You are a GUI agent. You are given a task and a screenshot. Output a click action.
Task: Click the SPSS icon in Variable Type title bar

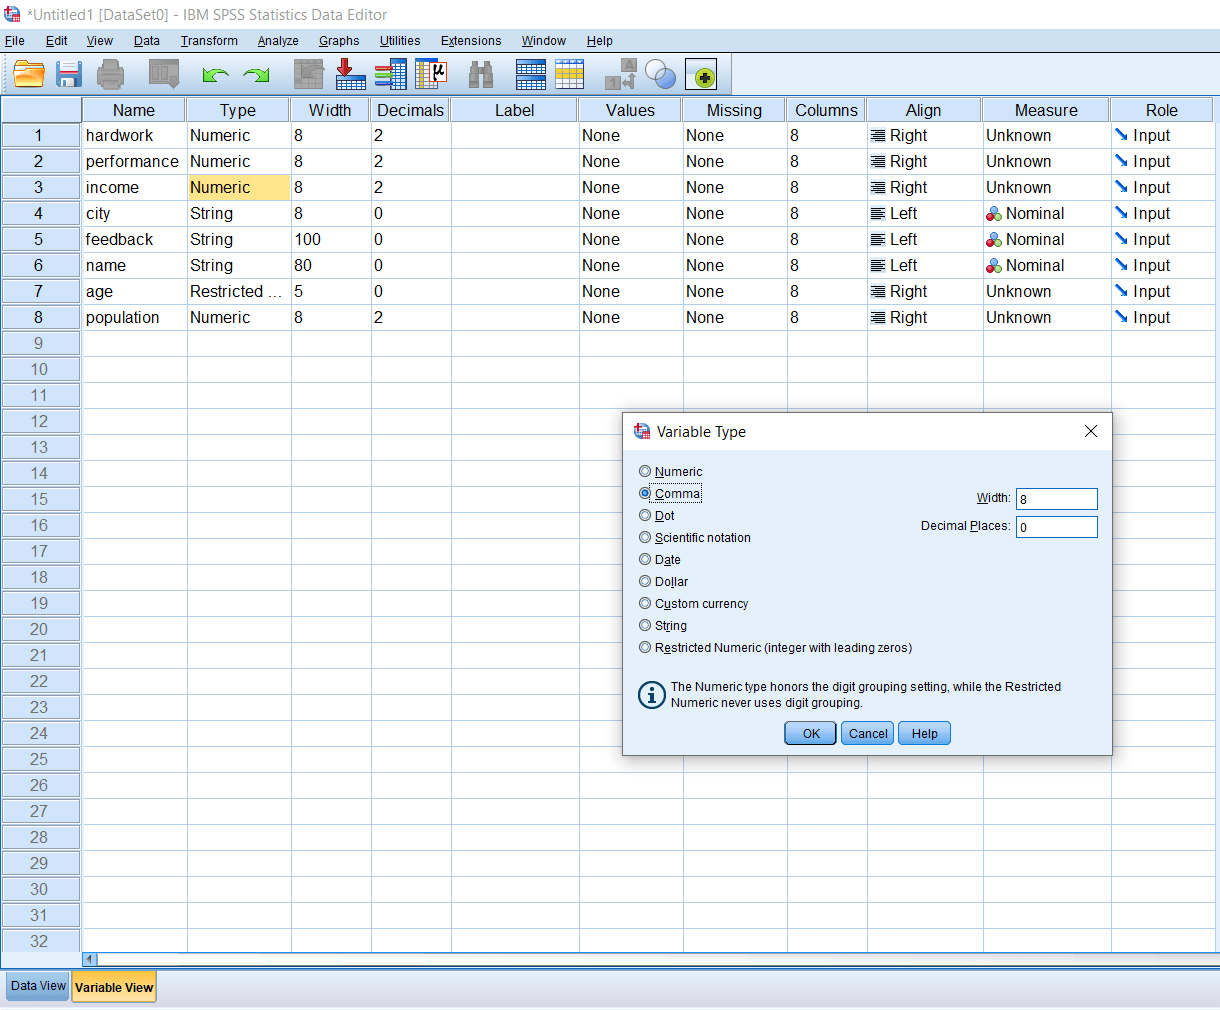pos(642,431)
